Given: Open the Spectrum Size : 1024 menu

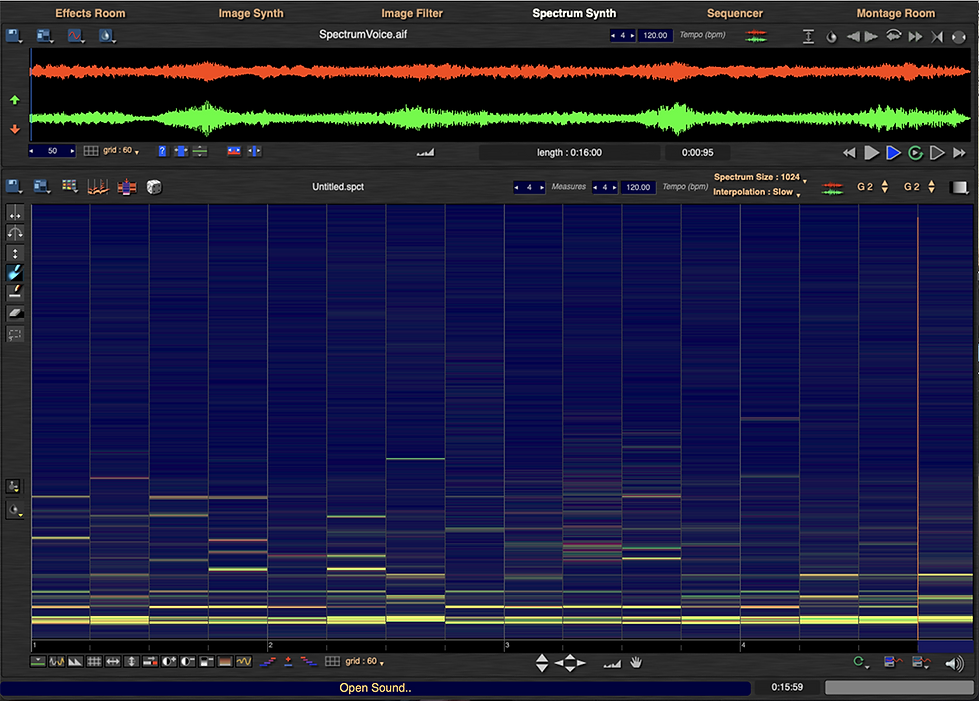Looking at the screenshot, I should [760, 177].
